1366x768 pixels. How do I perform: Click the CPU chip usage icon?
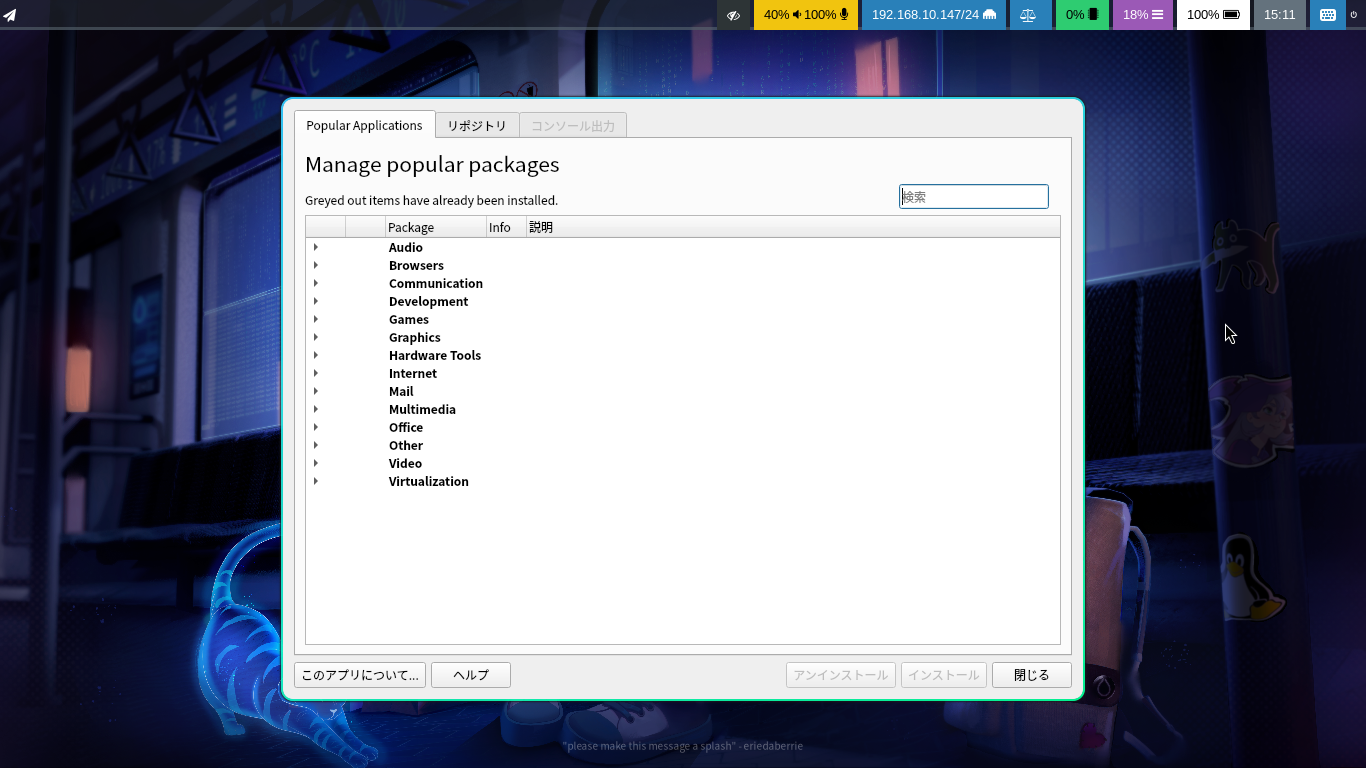(1093, 15)
